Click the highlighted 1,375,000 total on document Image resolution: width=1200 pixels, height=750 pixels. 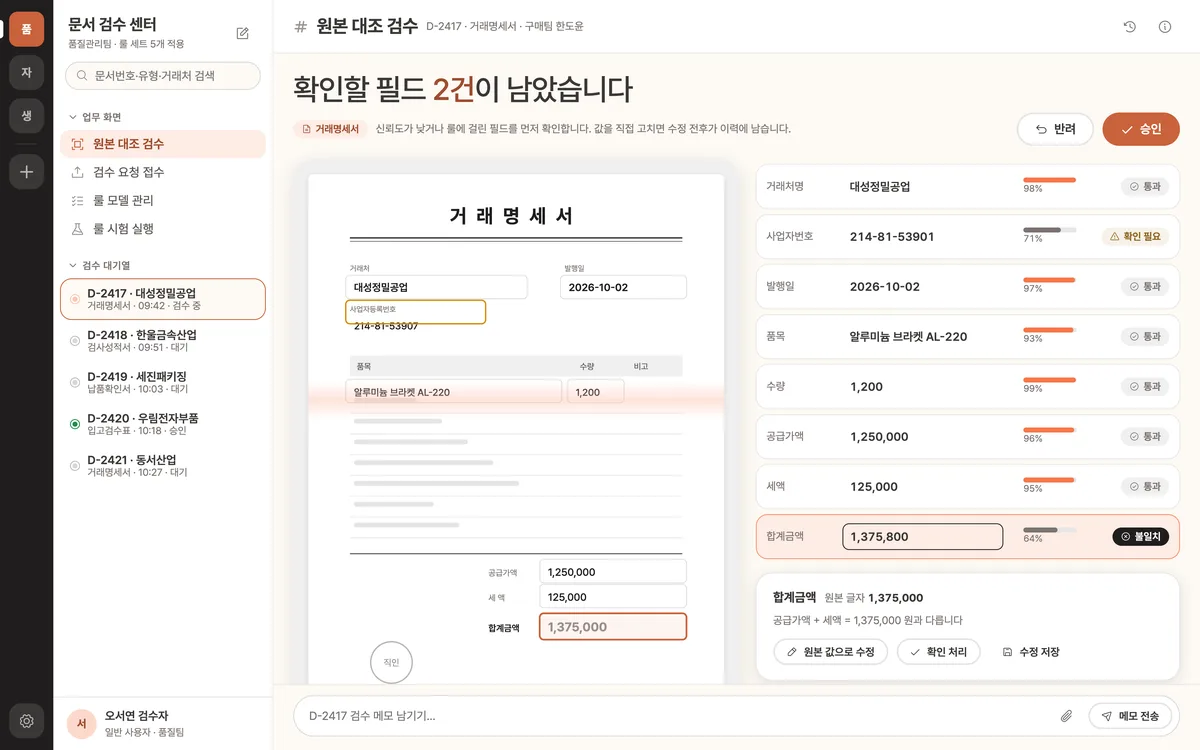coord(613,627)
